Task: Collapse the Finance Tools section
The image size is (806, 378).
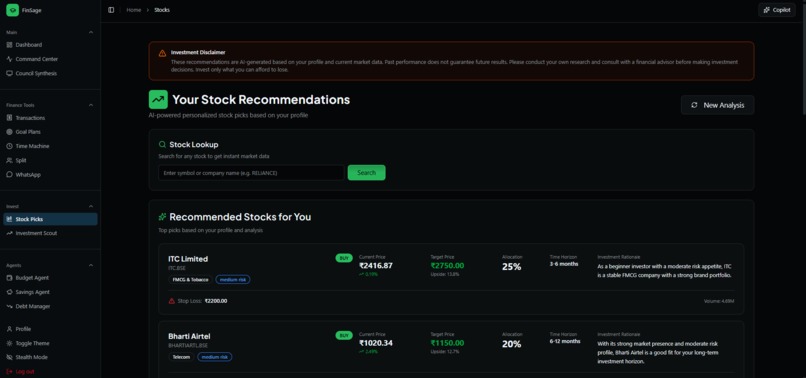Action: tap(91, 105)
